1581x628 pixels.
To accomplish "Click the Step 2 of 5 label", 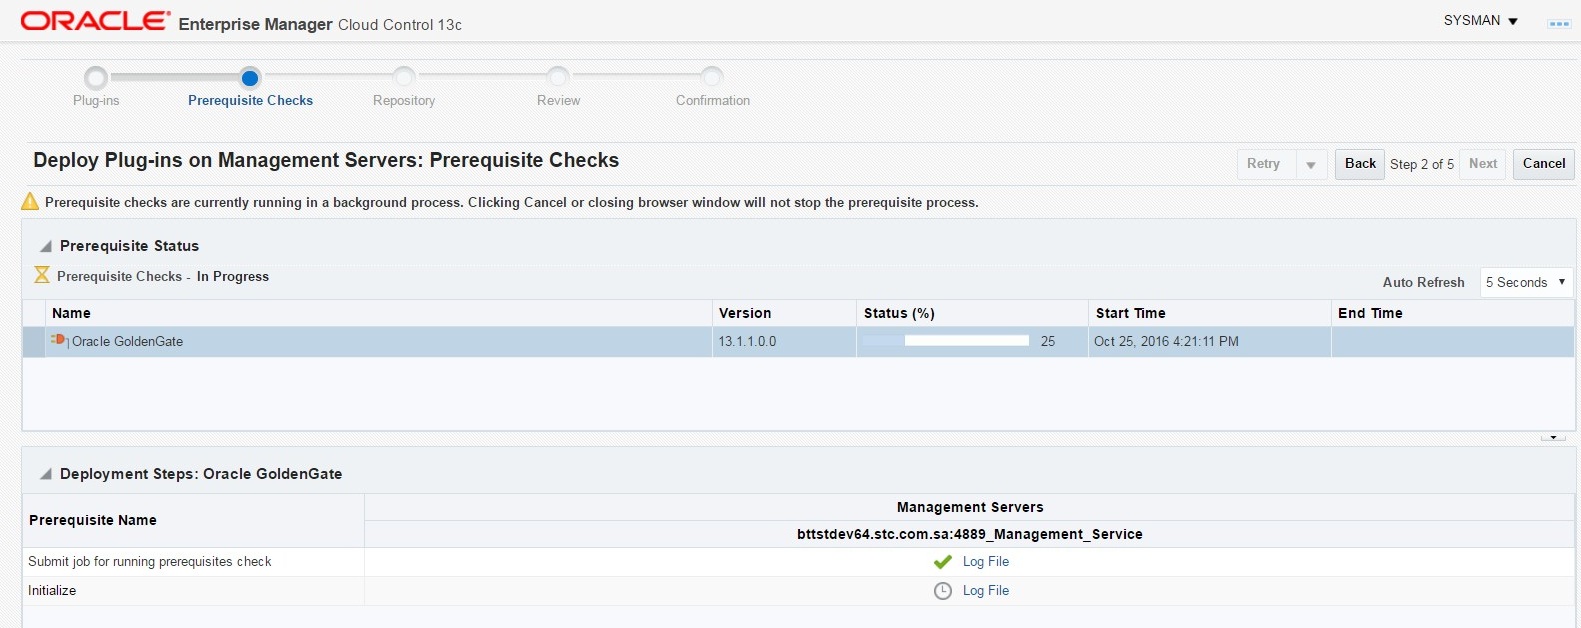I will coord(1422,164).
